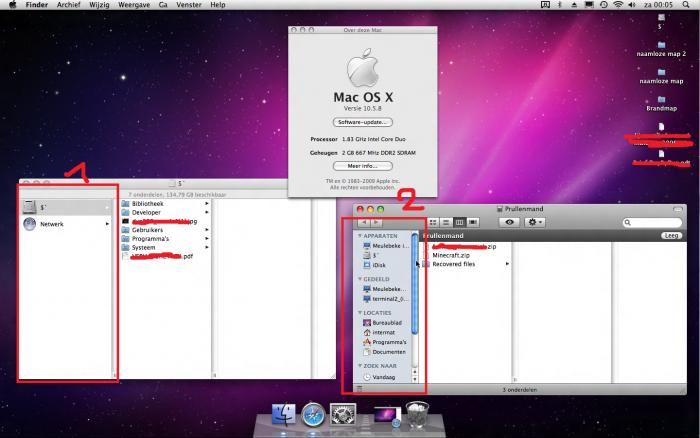Open the Wijzig menu
The width and height of the screenshot is (700, 438).
tap(99, 5)
